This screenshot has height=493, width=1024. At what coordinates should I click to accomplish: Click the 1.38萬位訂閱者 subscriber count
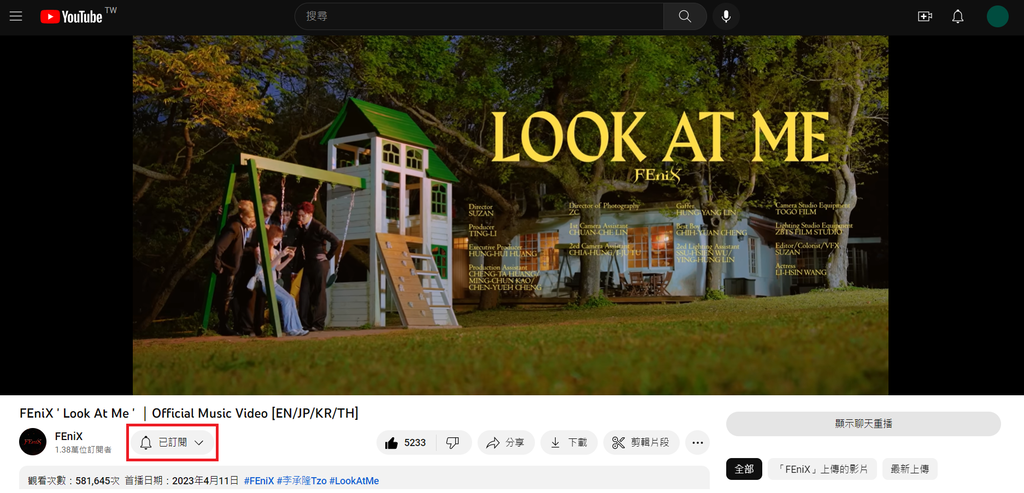click(x=83, y=450)
